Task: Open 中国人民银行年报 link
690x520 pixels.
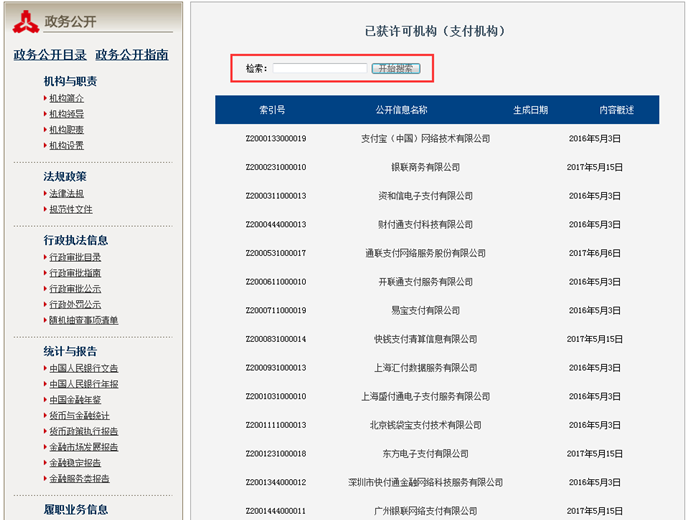Action: click(x=84, y=384)
